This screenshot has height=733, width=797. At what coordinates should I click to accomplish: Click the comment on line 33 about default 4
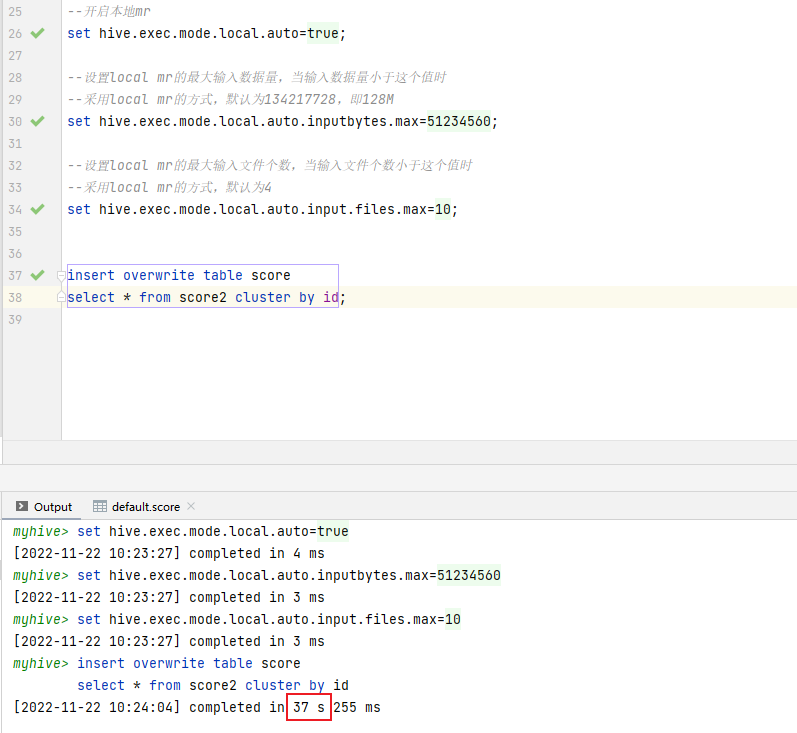coord(170,187)
